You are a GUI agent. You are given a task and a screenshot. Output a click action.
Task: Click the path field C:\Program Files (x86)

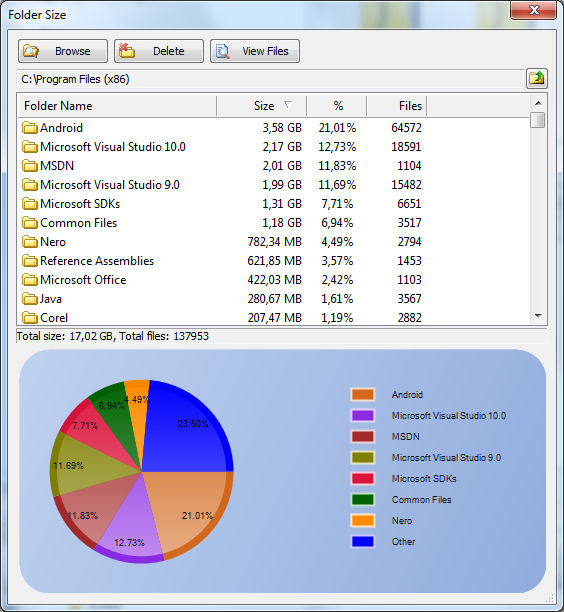coord(270,79)
